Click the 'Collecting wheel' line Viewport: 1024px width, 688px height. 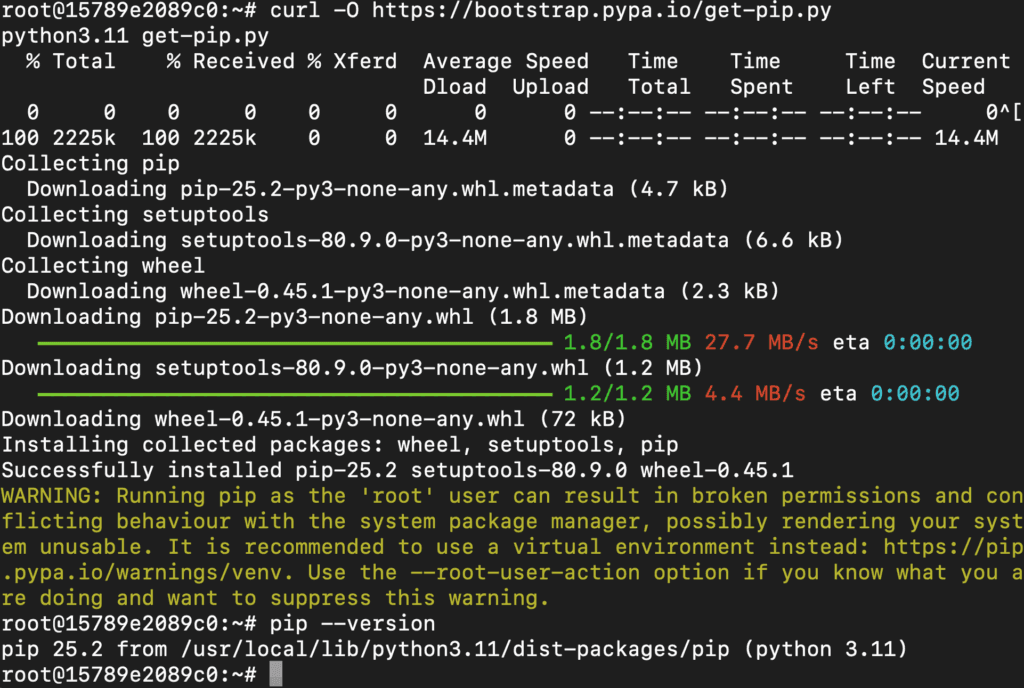tap(103, 265)
